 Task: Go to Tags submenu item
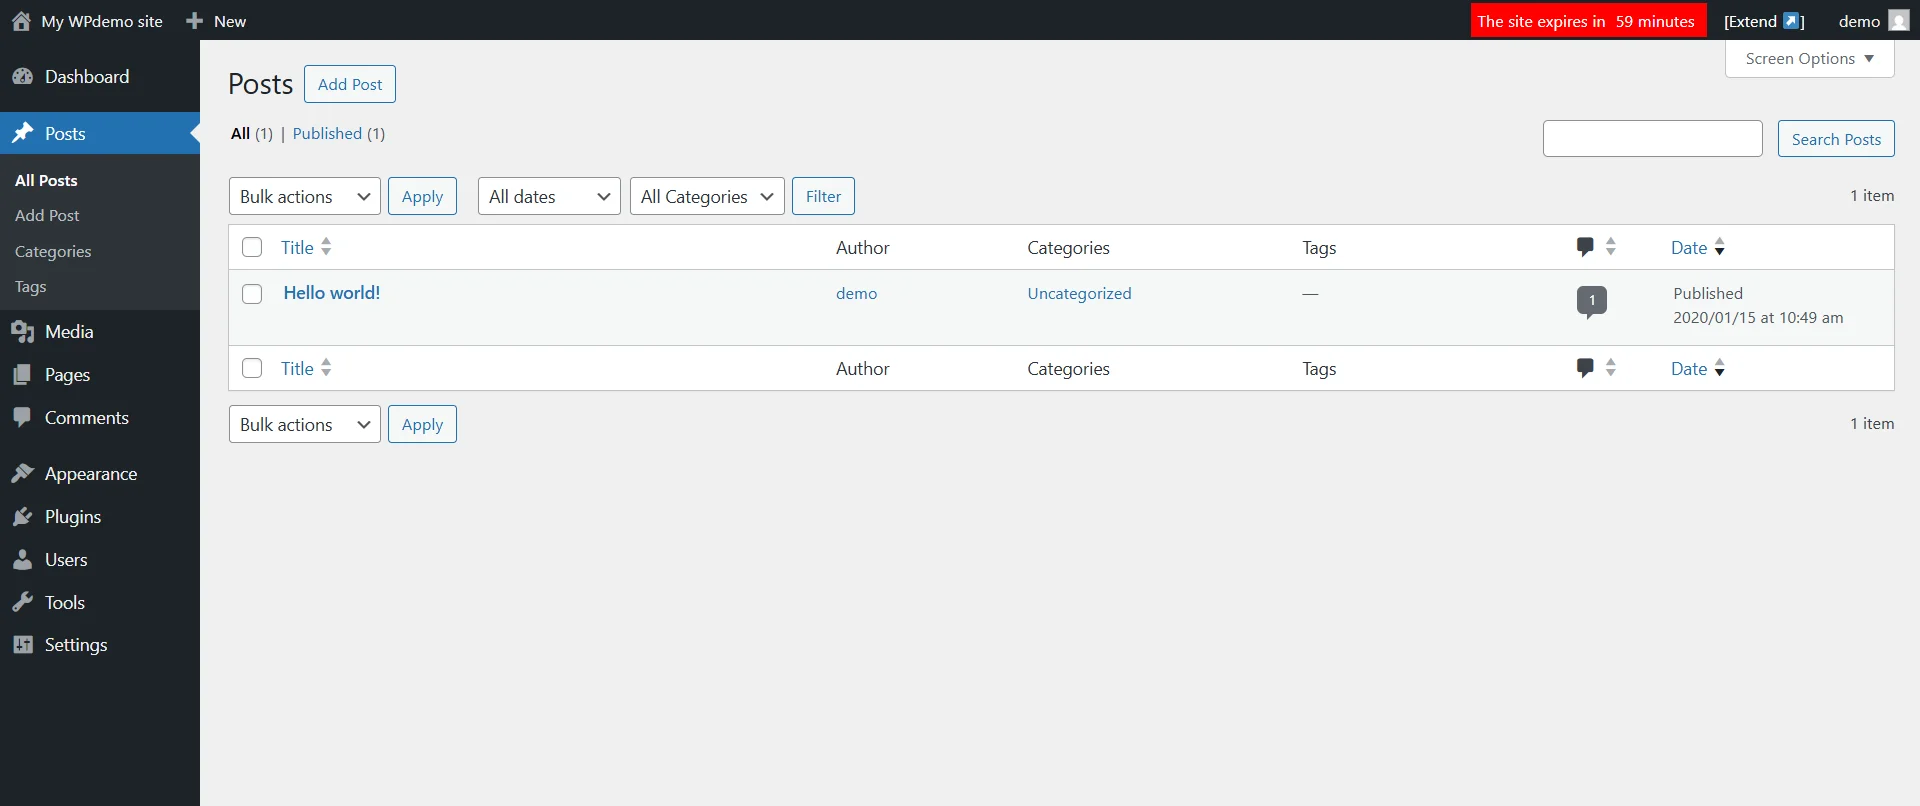[x=31, y=287]
